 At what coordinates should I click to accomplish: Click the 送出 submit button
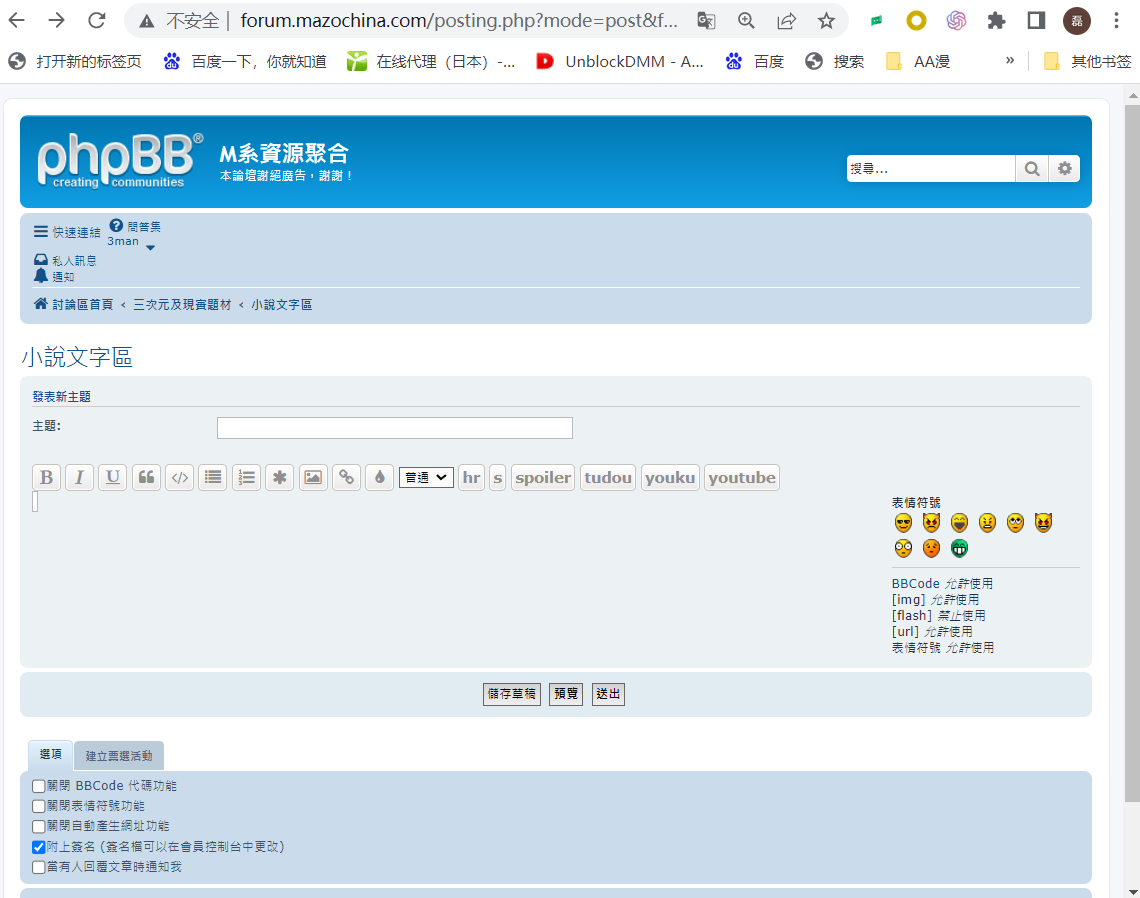[x=608, y=694]
